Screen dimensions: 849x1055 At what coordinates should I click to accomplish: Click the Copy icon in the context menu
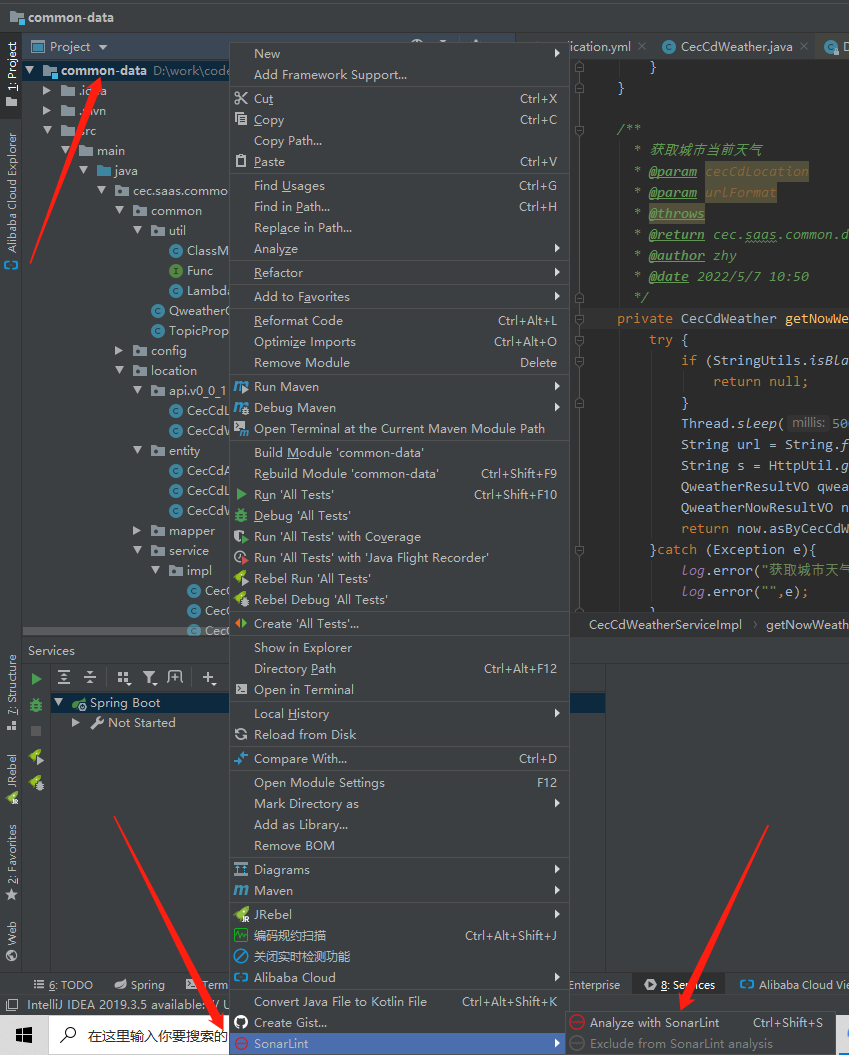click(x=241, y=119)
